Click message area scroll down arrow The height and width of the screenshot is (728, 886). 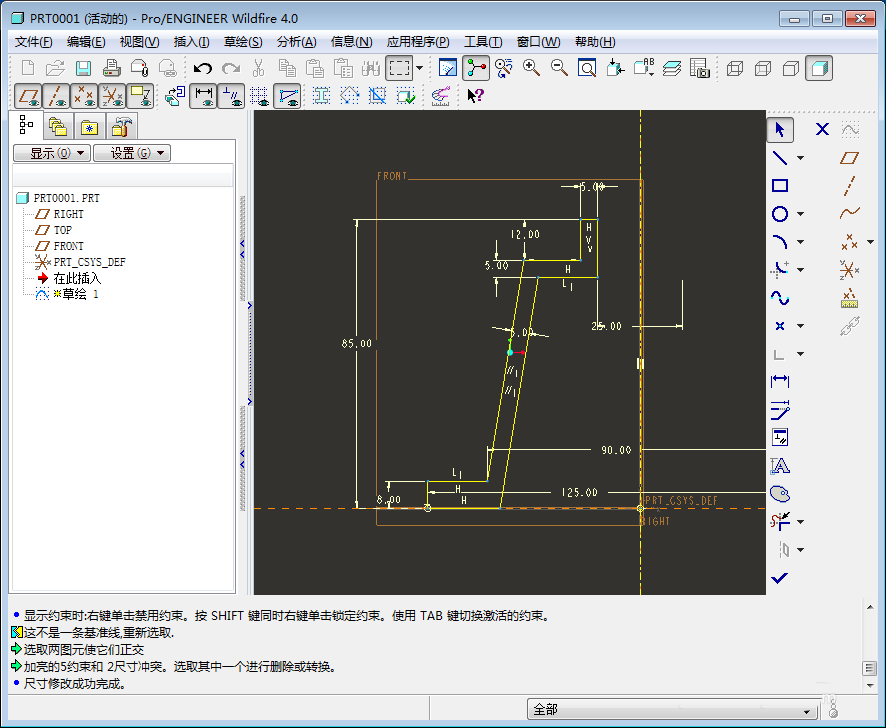870,686
